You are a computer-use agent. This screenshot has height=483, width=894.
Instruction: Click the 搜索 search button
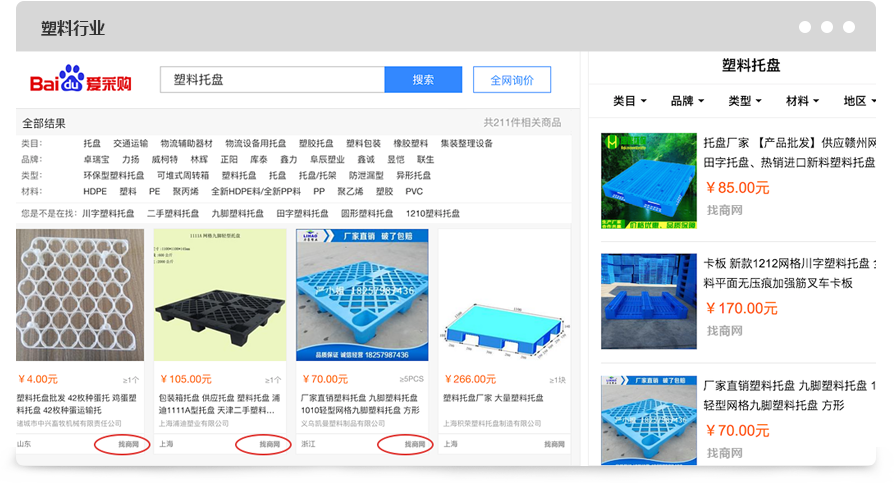[x=423, y=80]
